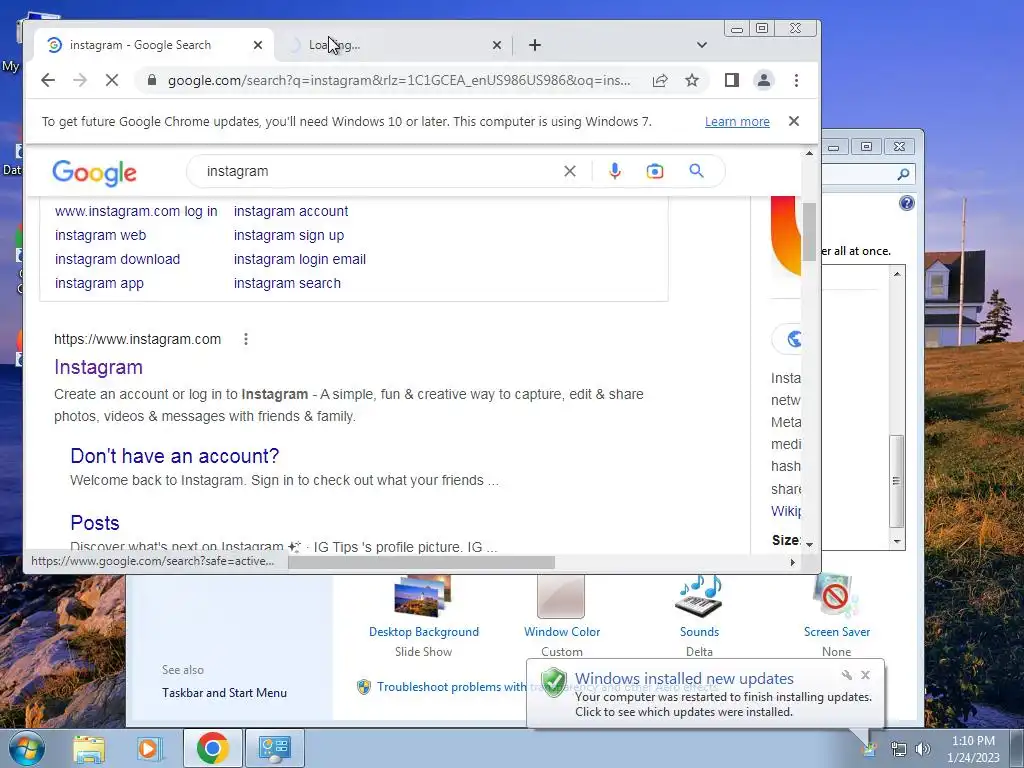Open the Instagram search result title
This screenshot has width=1024, height=768.
coord(99,367)
